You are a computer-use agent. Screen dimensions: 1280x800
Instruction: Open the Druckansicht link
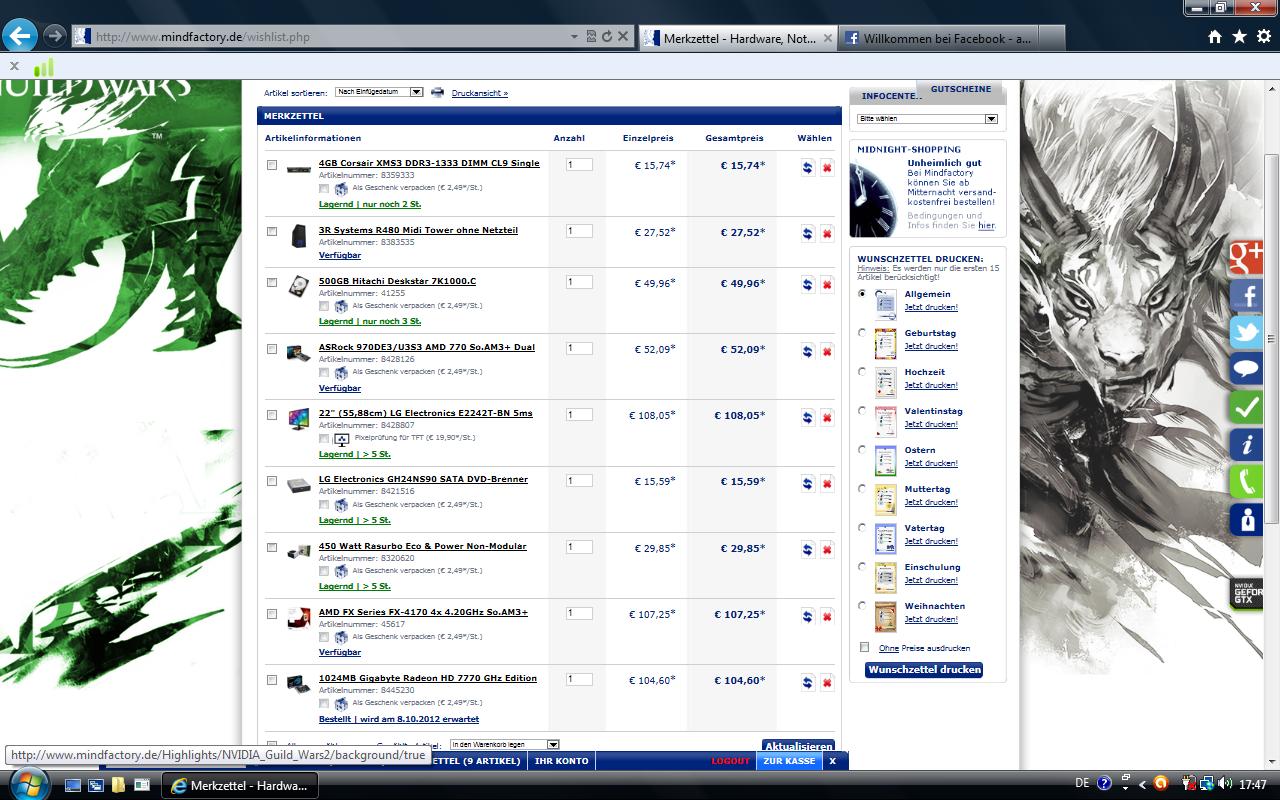pyautogui.click(x=479, y=93)
